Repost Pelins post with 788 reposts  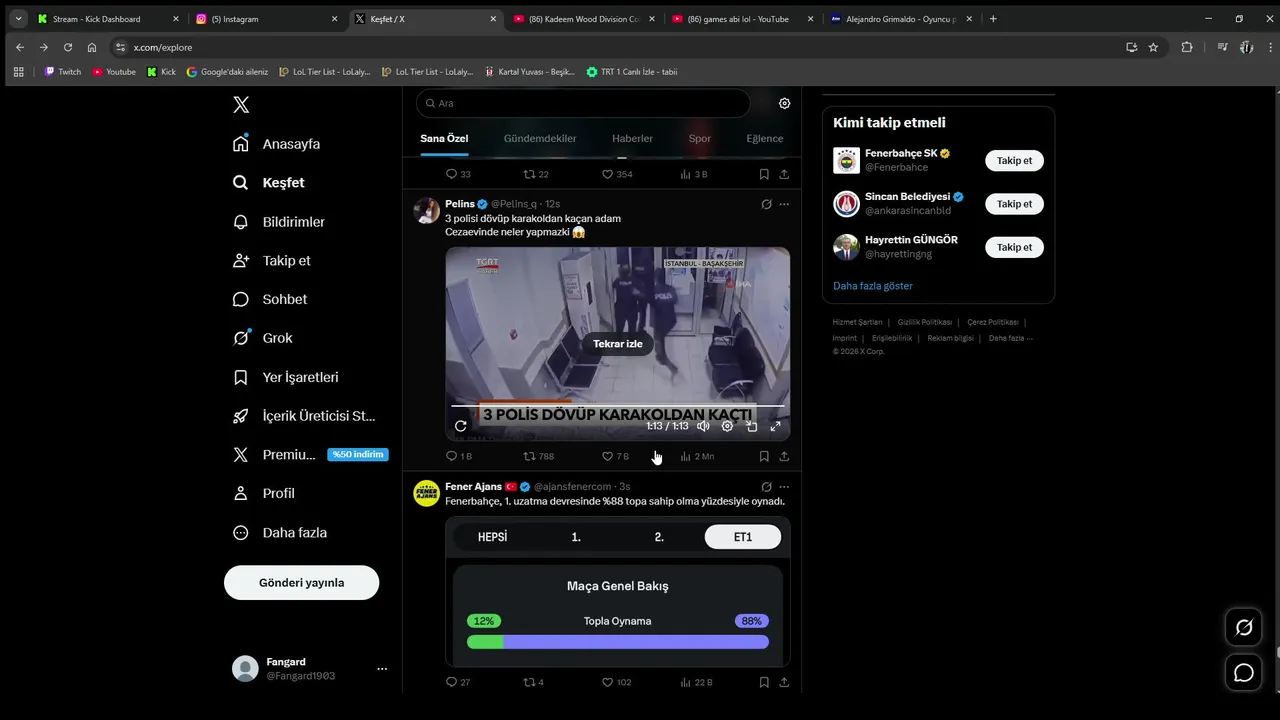click(x=538, y=456)
